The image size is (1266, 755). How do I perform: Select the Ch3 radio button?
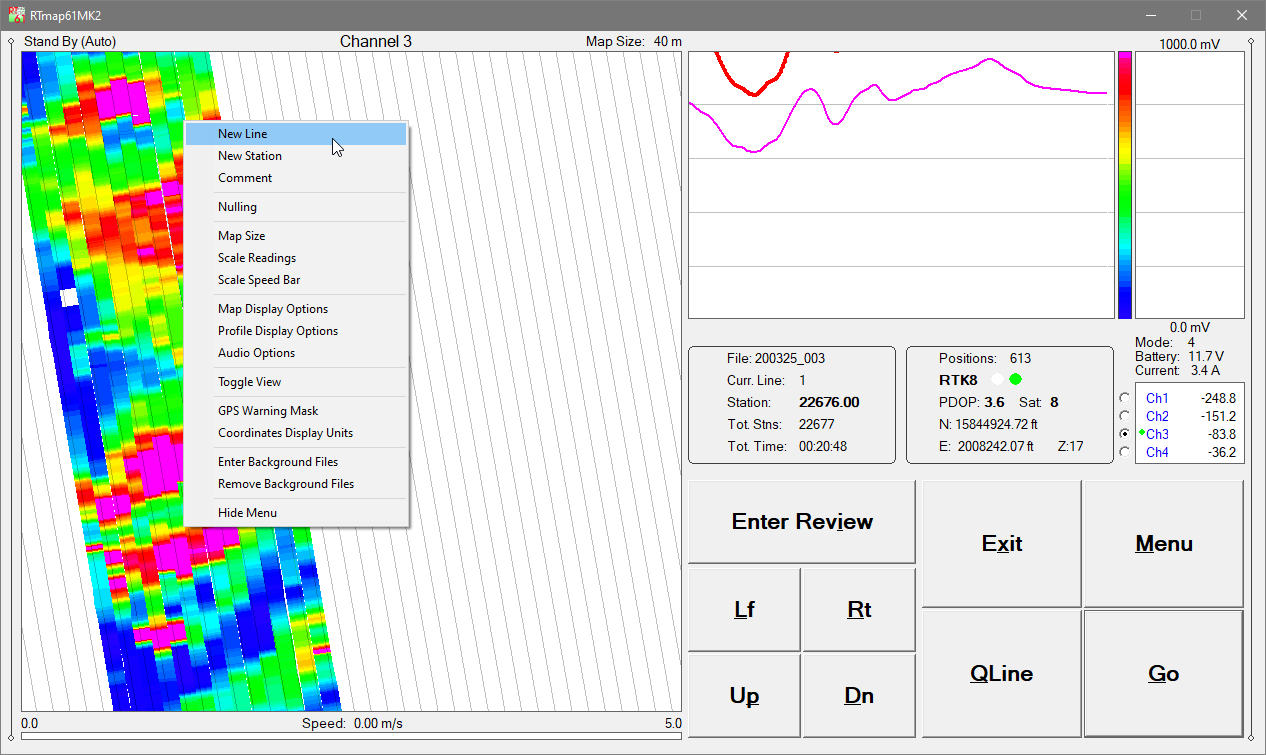click(x=1125, y=434)
